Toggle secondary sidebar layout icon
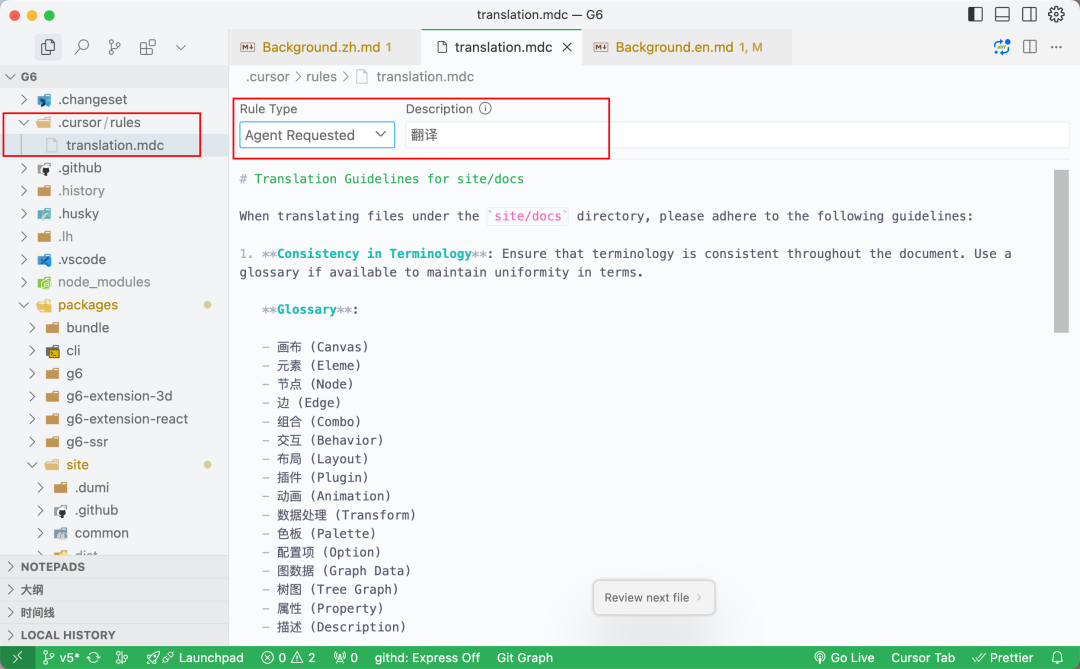1080x669 pixels. tap(1029, 14)
